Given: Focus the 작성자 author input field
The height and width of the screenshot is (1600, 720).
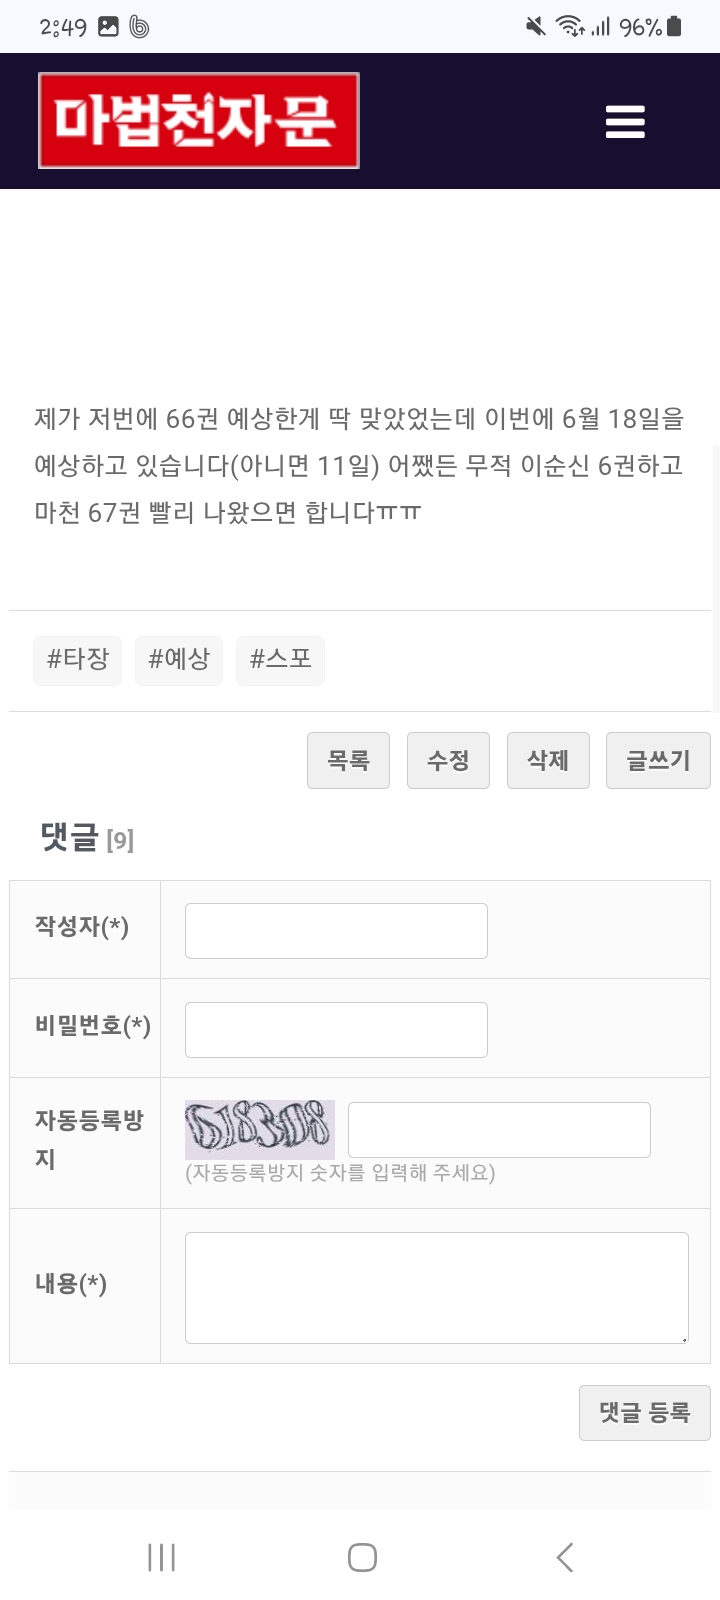Looking at the screenshot, I should click(336, 931).
